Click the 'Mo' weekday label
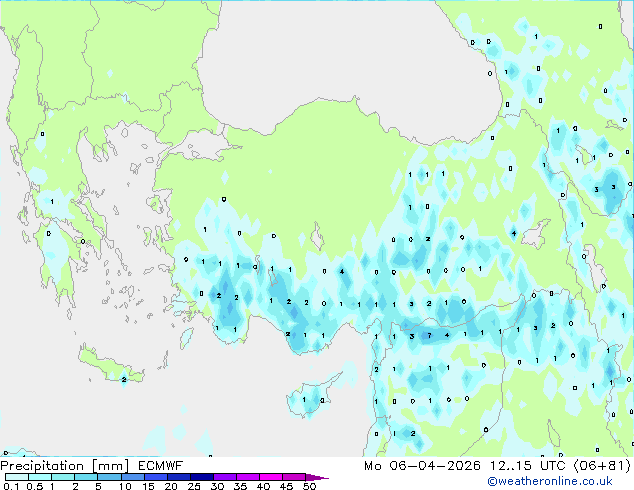Screen dimensions: 634x490 (372, 466)
